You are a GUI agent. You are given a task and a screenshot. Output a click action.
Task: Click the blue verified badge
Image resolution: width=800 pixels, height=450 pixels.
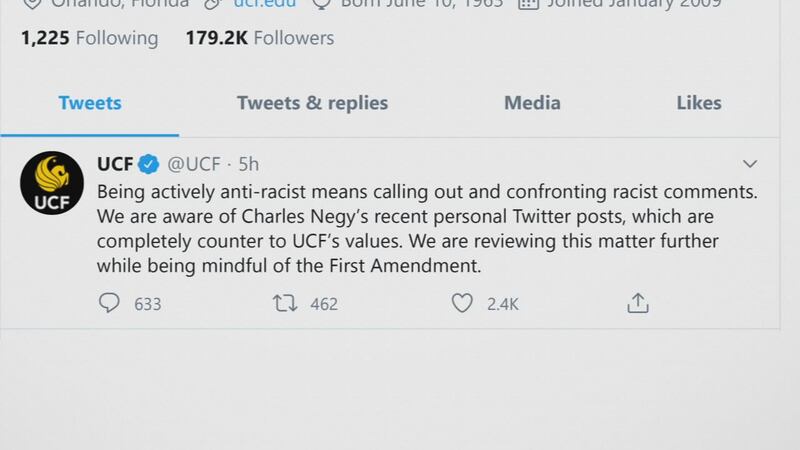pos(148,164)
